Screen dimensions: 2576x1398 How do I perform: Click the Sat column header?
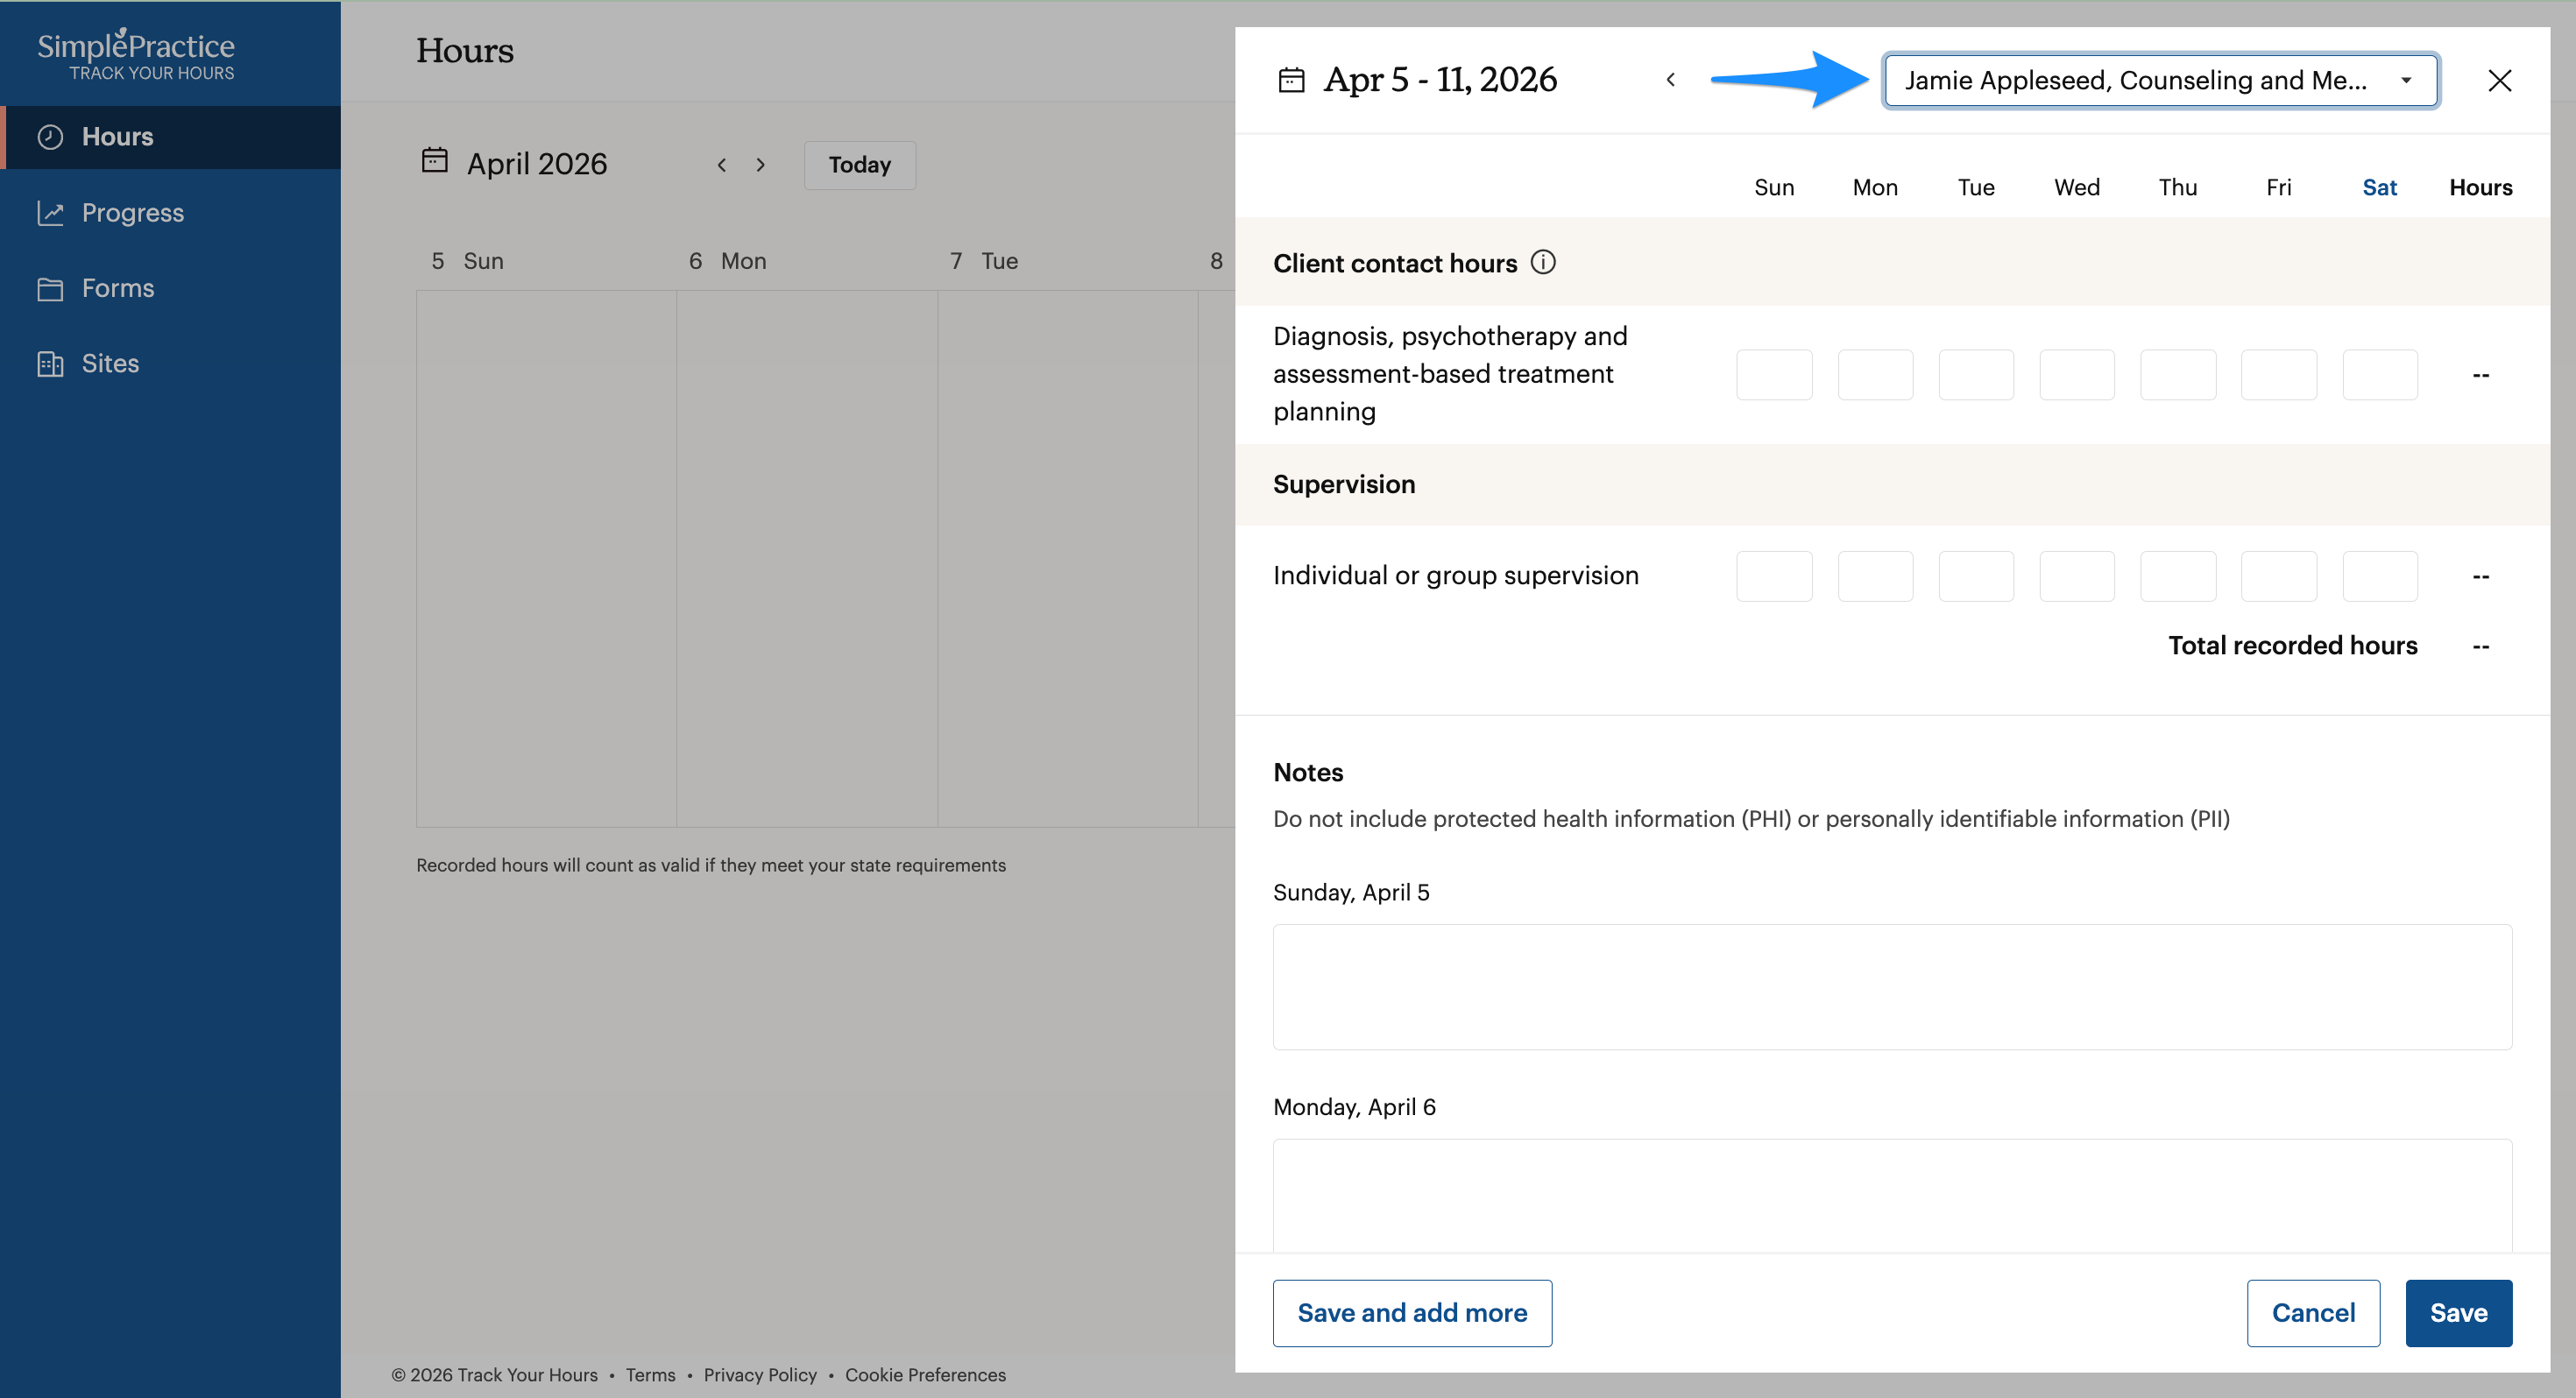click(x=2379, y=187)
